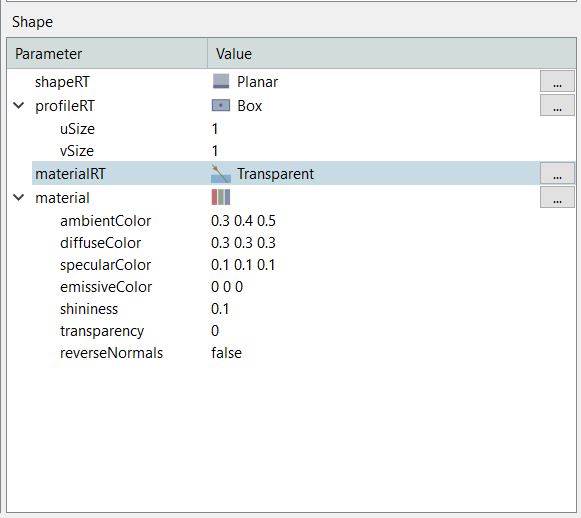
Task: Collapse the profileRT tree node
Action: point(19,106)
